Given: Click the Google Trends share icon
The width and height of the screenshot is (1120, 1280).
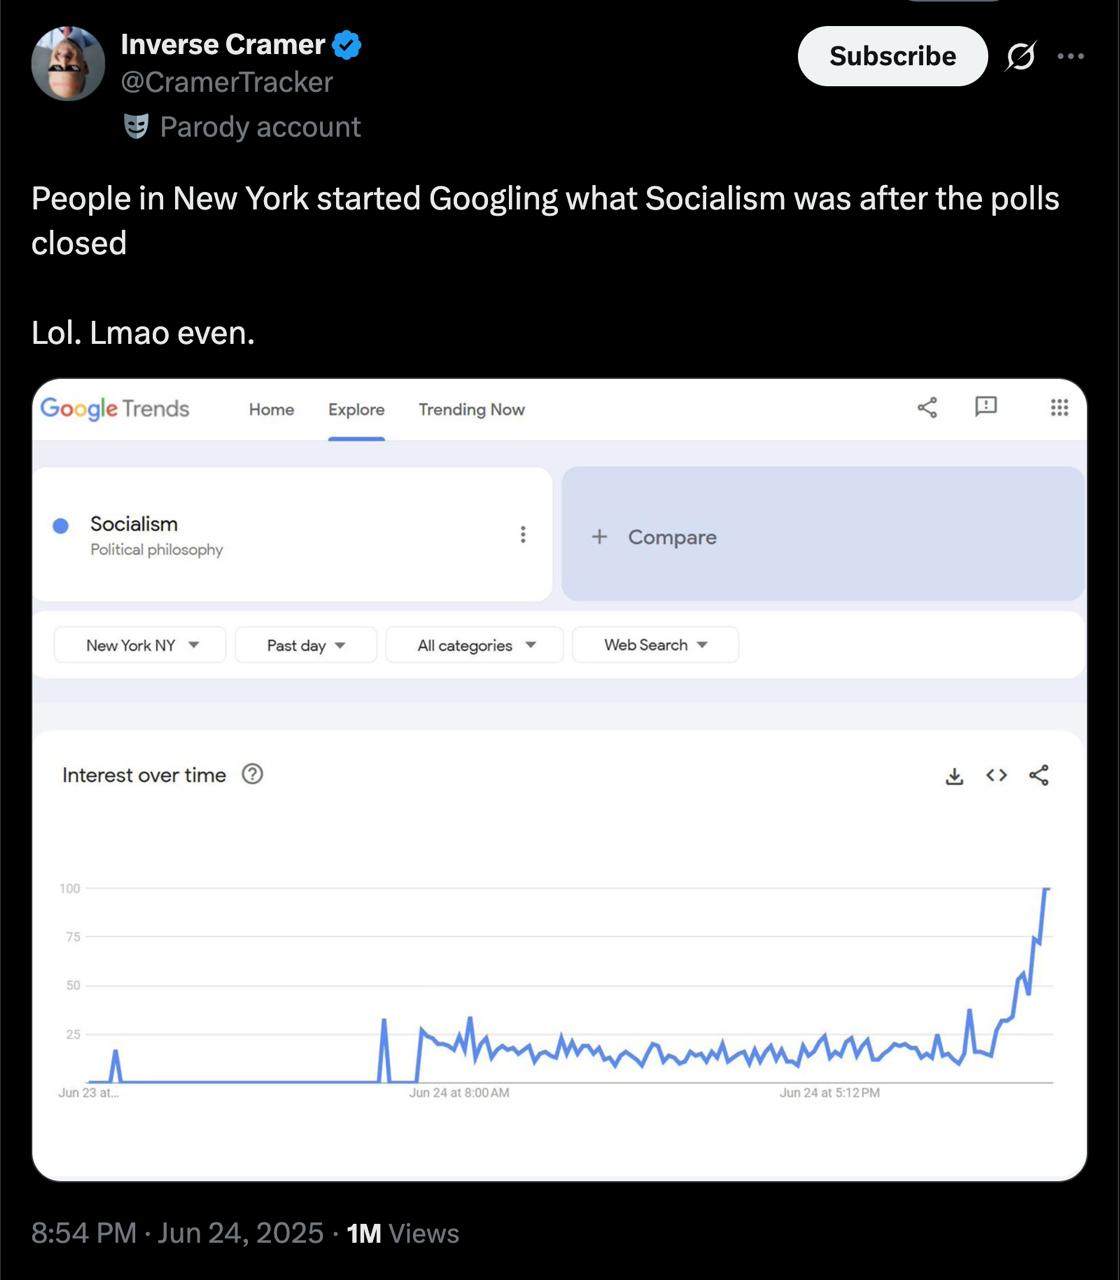Looking at the screenshot, I should (927, 407).
